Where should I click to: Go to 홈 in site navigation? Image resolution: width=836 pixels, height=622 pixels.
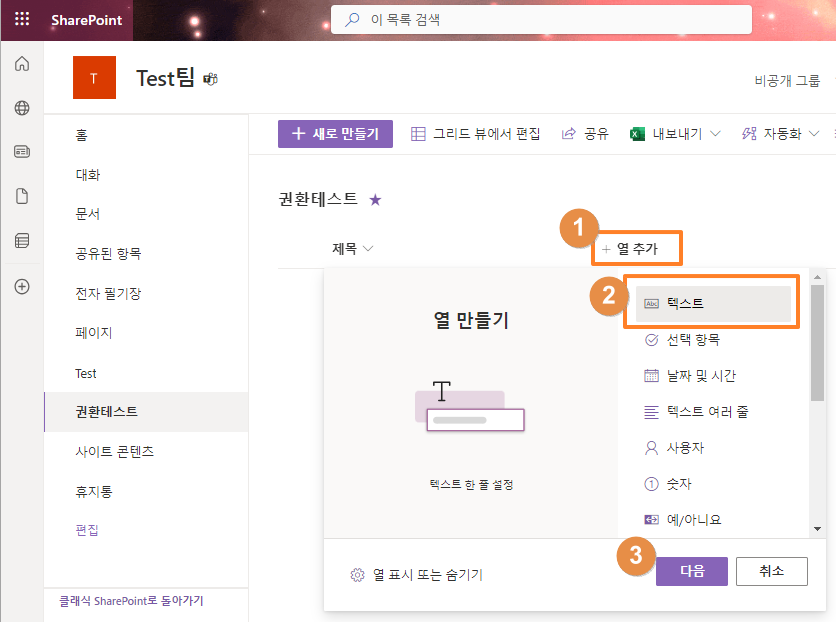(x=82, y=135)
